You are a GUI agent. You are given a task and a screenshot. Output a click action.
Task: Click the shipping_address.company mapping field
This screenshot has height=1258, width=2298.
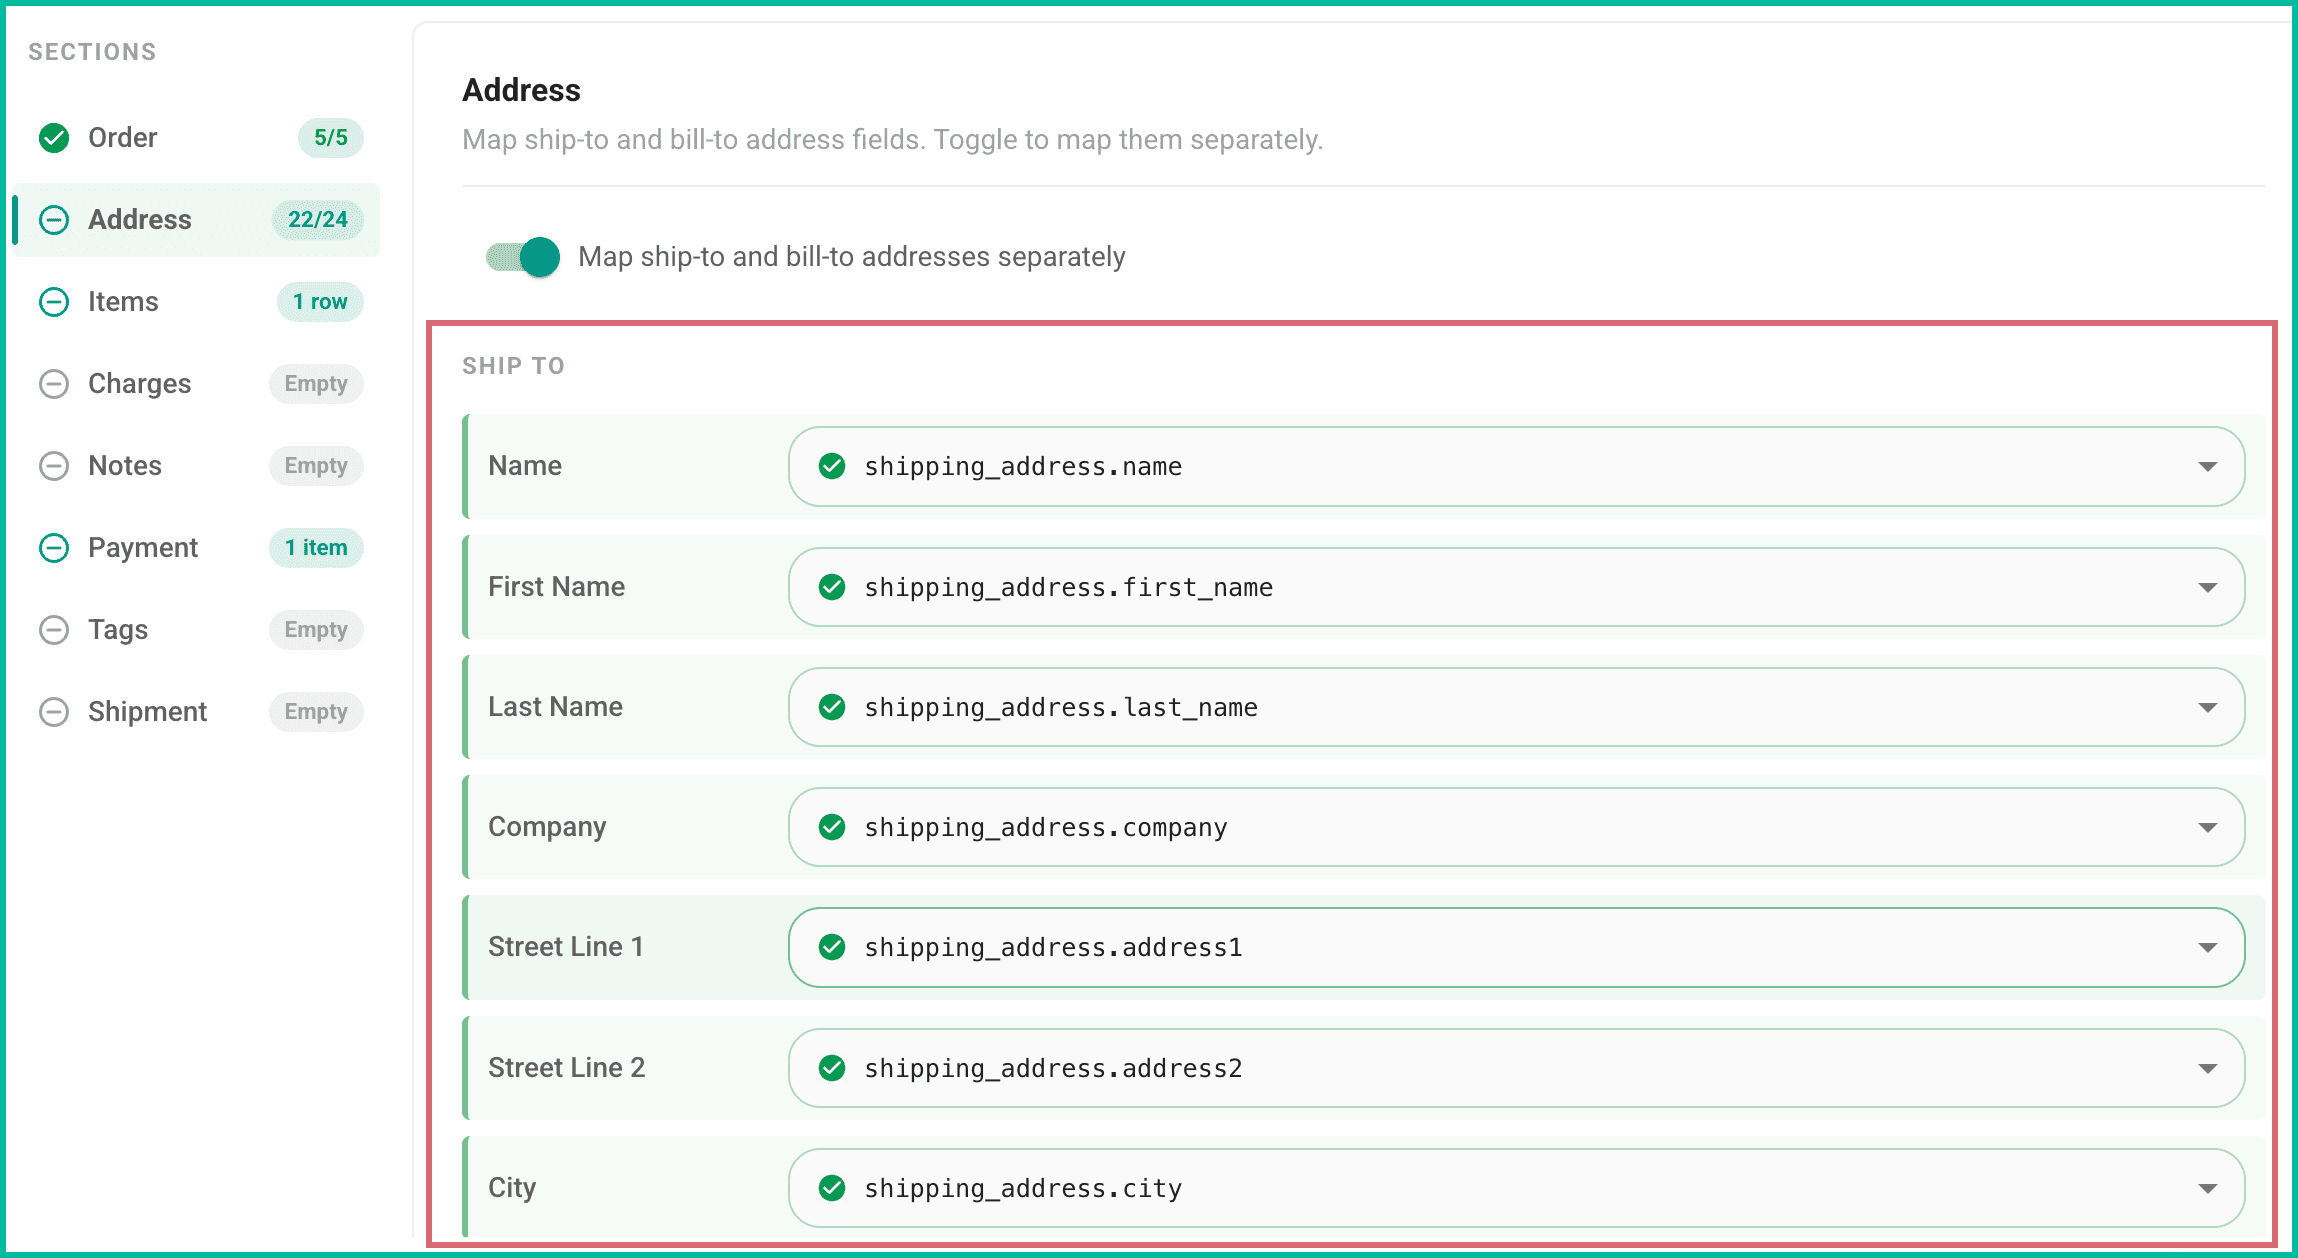click(1516, 827)
